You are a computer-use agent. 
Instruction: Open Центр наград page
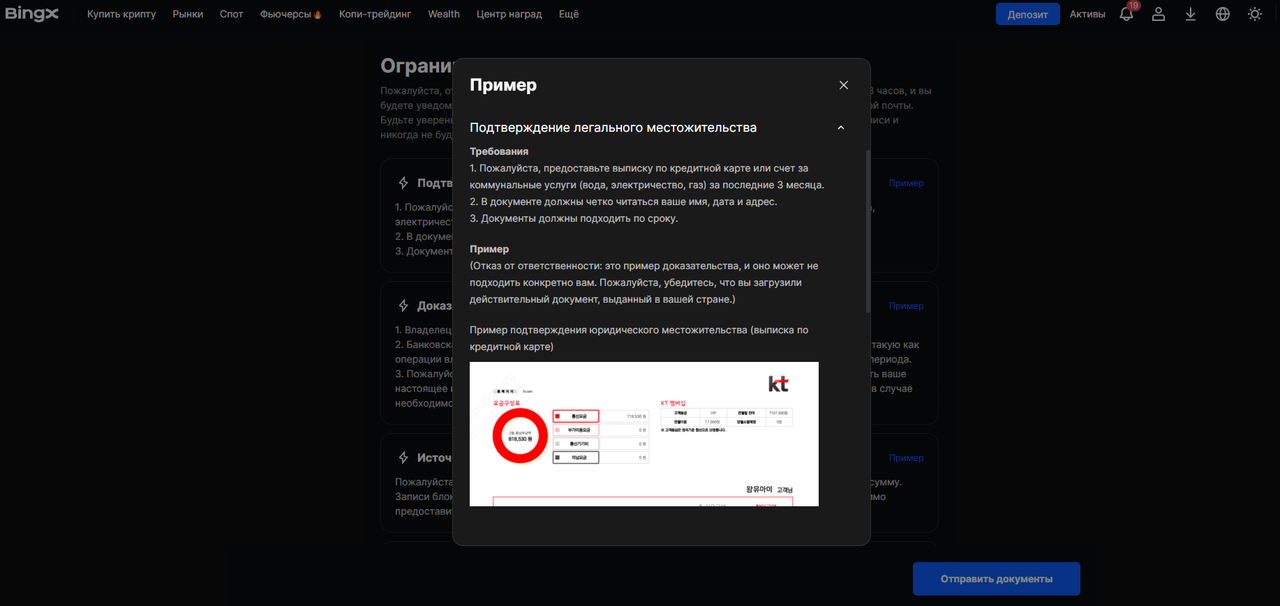[509, 14]
